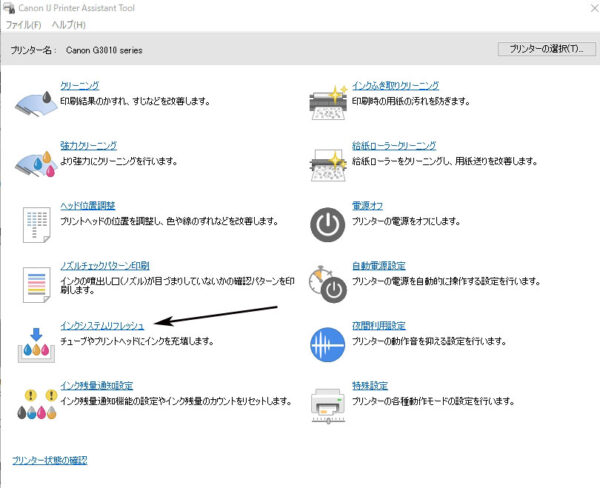Open the 電源オフ link
This screenshot has height=488, width=600.
pyautogui.click(x=367, y=206)
